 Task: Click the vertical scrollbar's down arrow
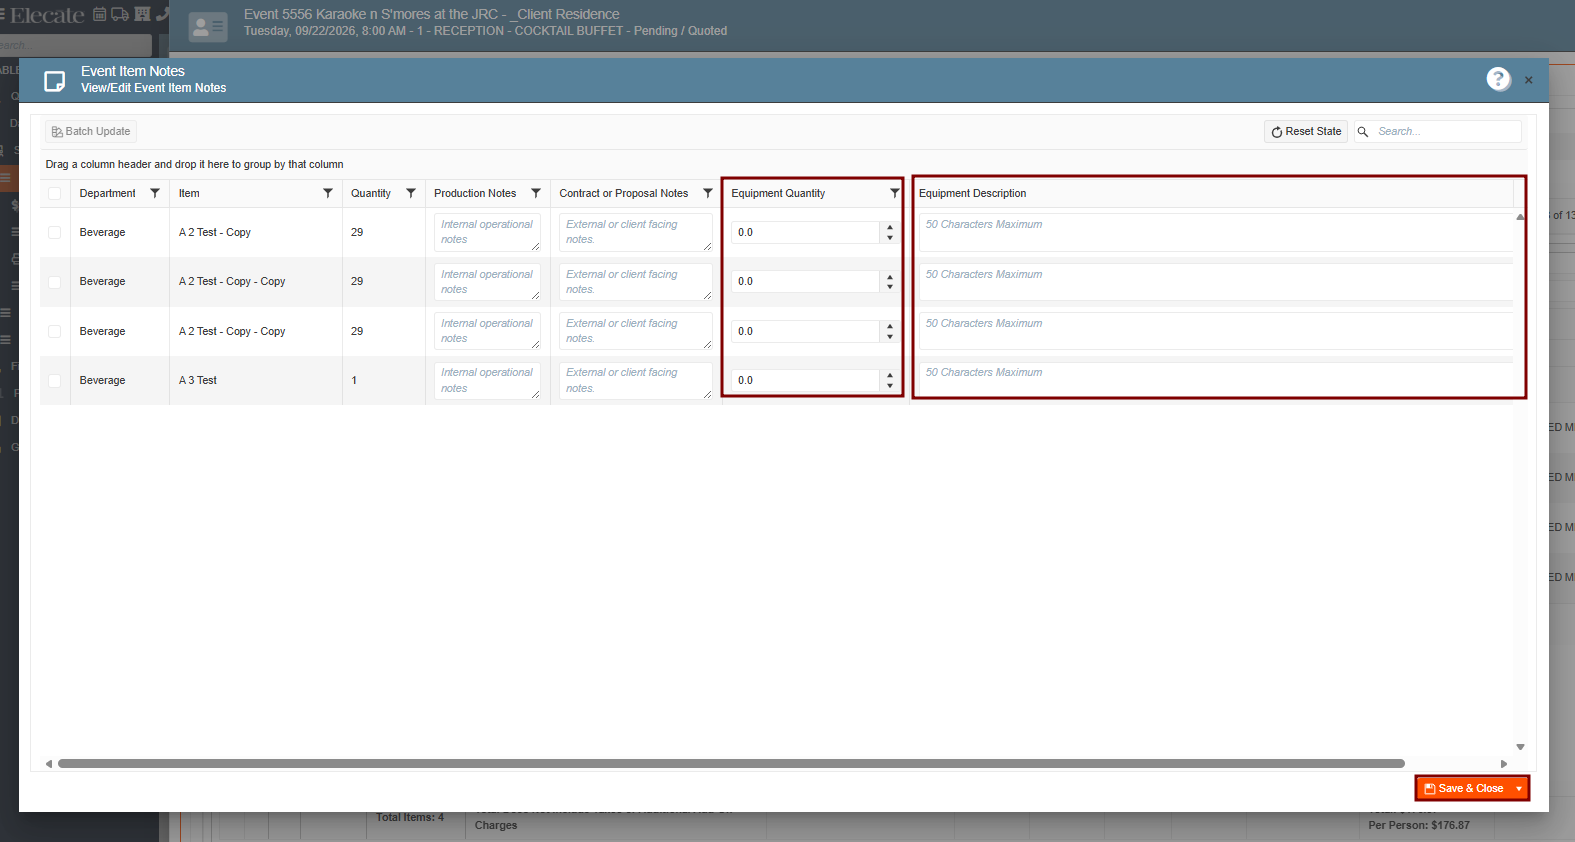[1520, 747]
